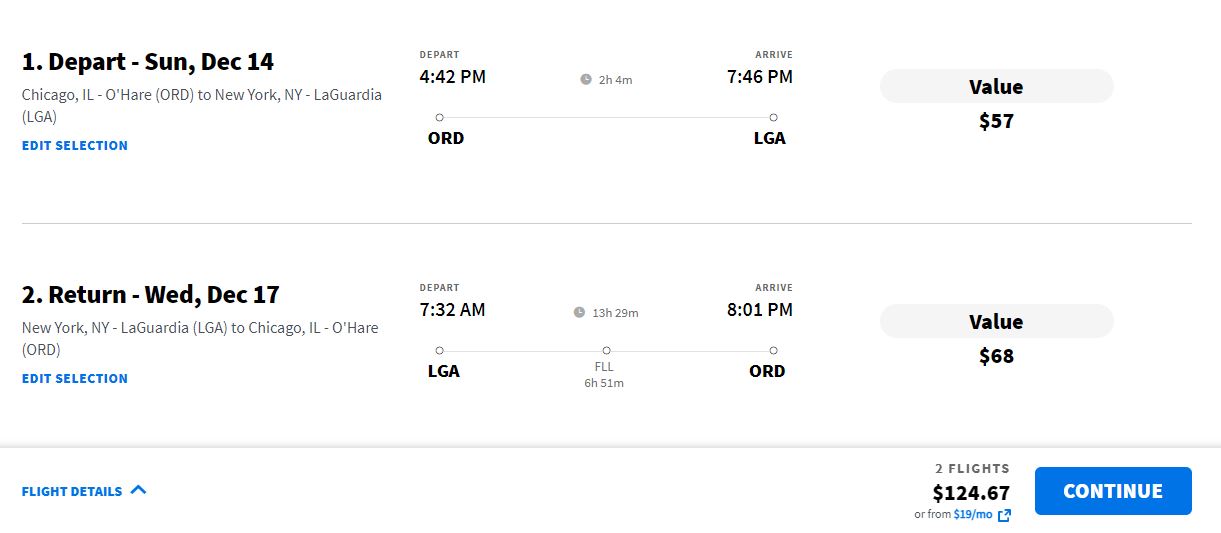The height and width of the screenshot is (533, 1221).
Task: Click the ORD arrival circle on return route
Action: click(x=773, y=350)
